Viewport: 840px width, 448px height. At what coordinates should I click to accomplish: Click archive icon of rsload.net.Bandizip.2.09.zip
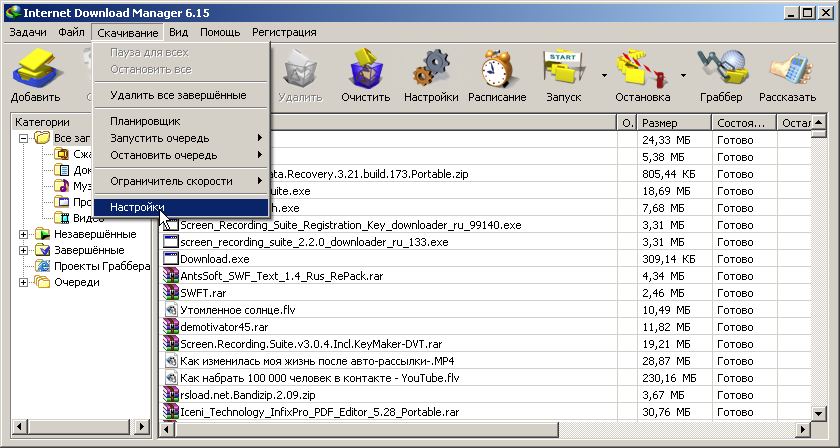(x=170, y=395)
